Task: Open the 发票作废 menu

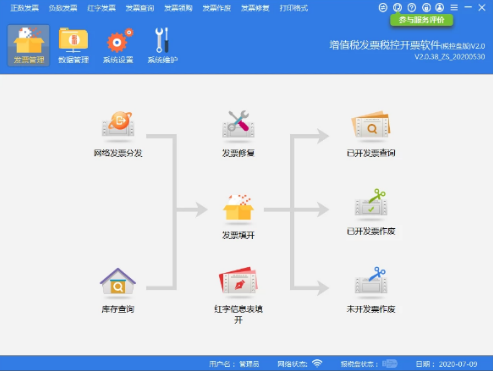Action: point(217,8)
